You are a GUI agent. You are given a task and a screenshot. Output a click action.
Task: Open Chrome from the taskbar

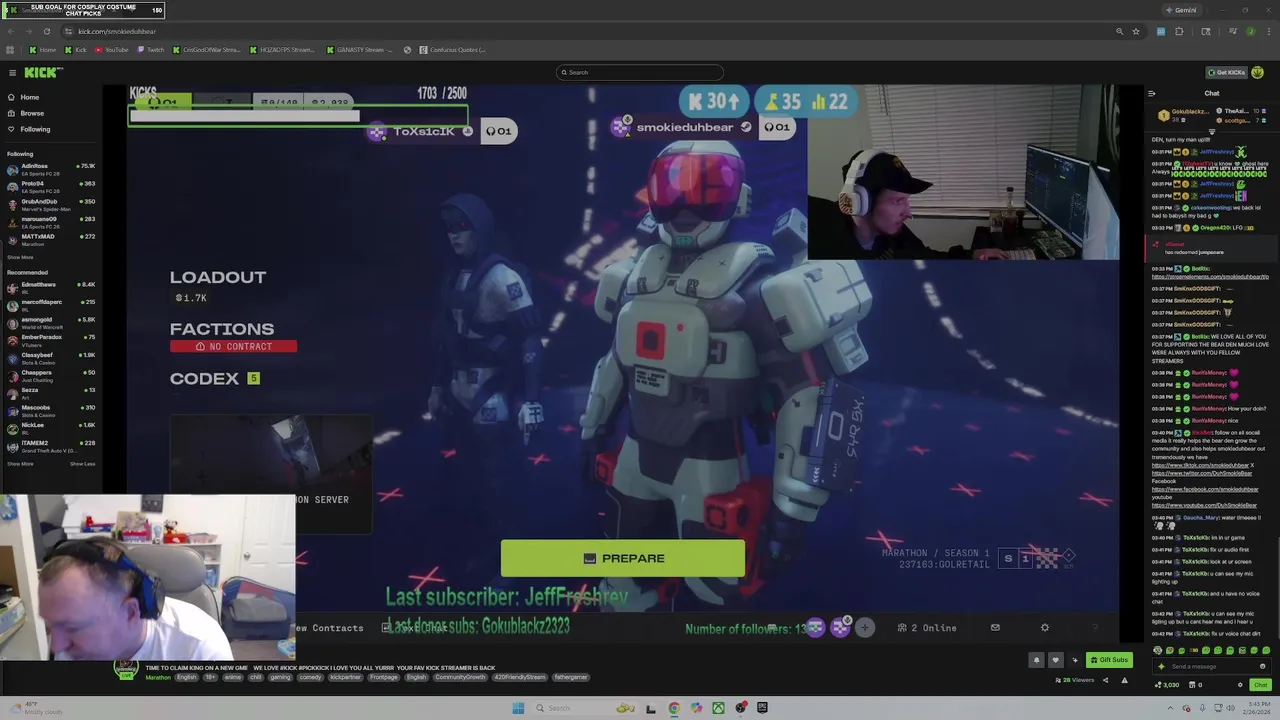coord(674,708)
